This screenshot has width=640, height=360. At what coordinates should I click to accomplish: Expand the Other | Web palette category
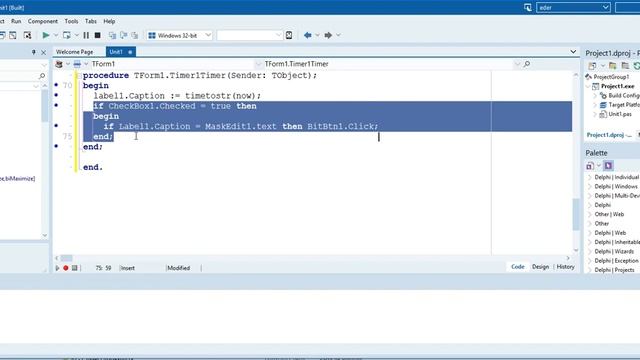(590, 214)
